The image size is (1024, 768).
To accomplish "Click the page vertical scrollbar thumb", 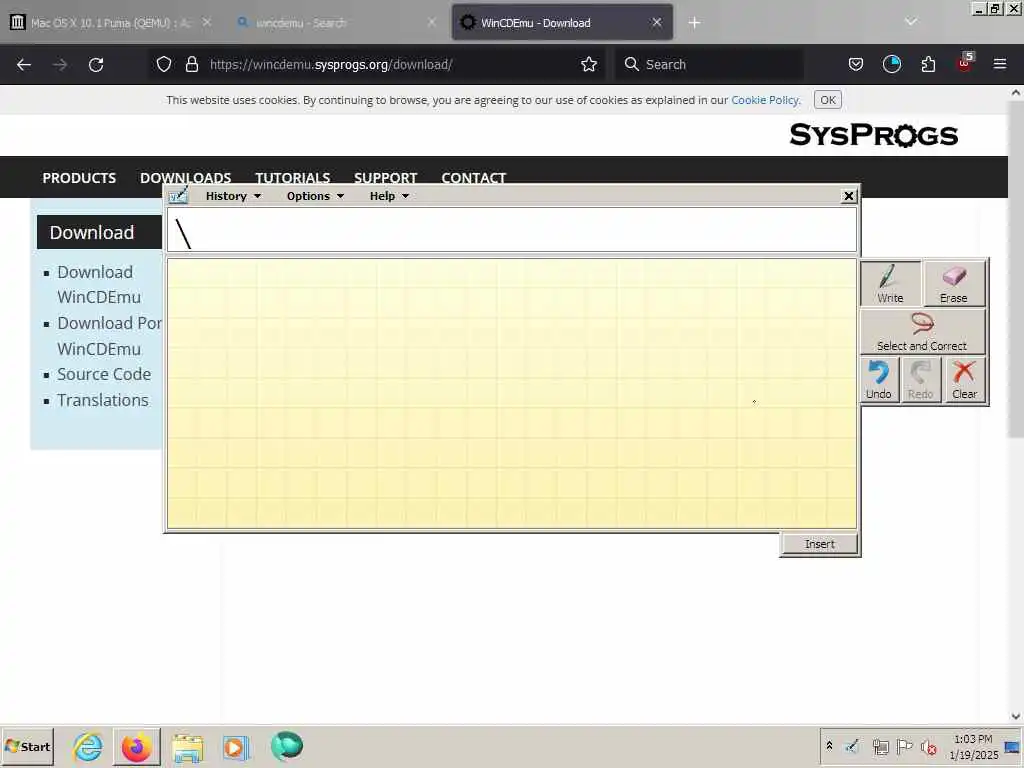I will [x=1016, y=269].
